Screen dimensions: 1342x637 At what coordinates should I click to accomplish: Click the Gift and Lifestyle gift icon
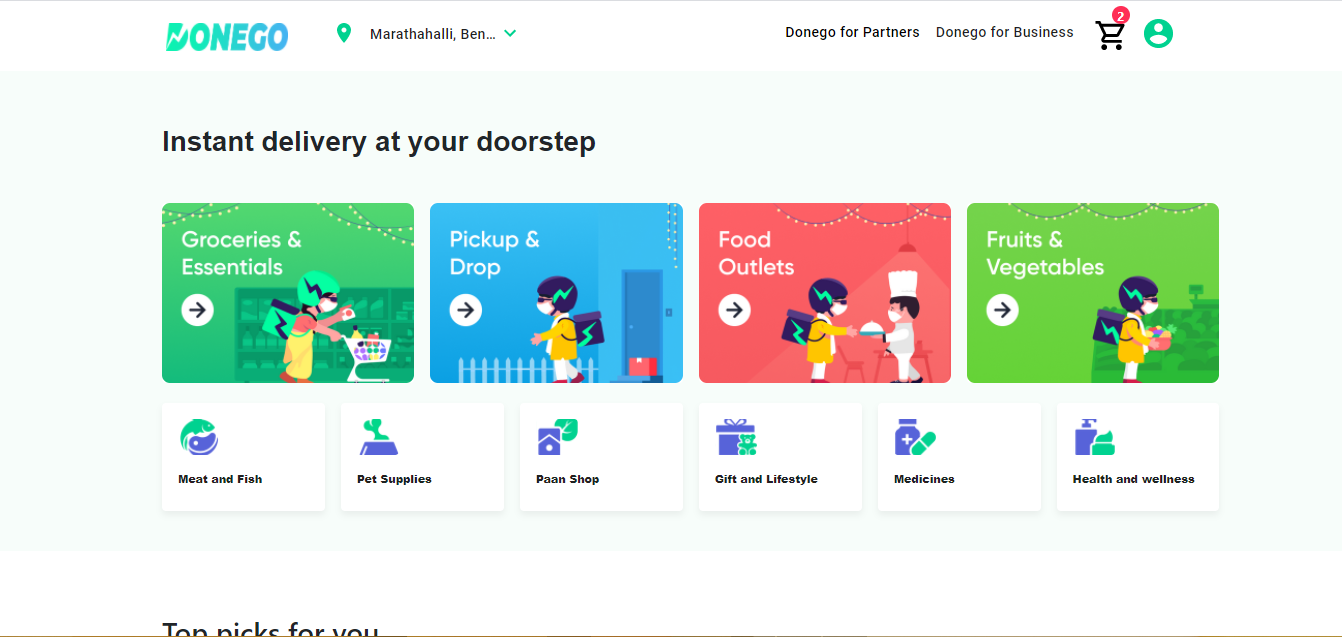pyautogui.click(x=736, y=437)
